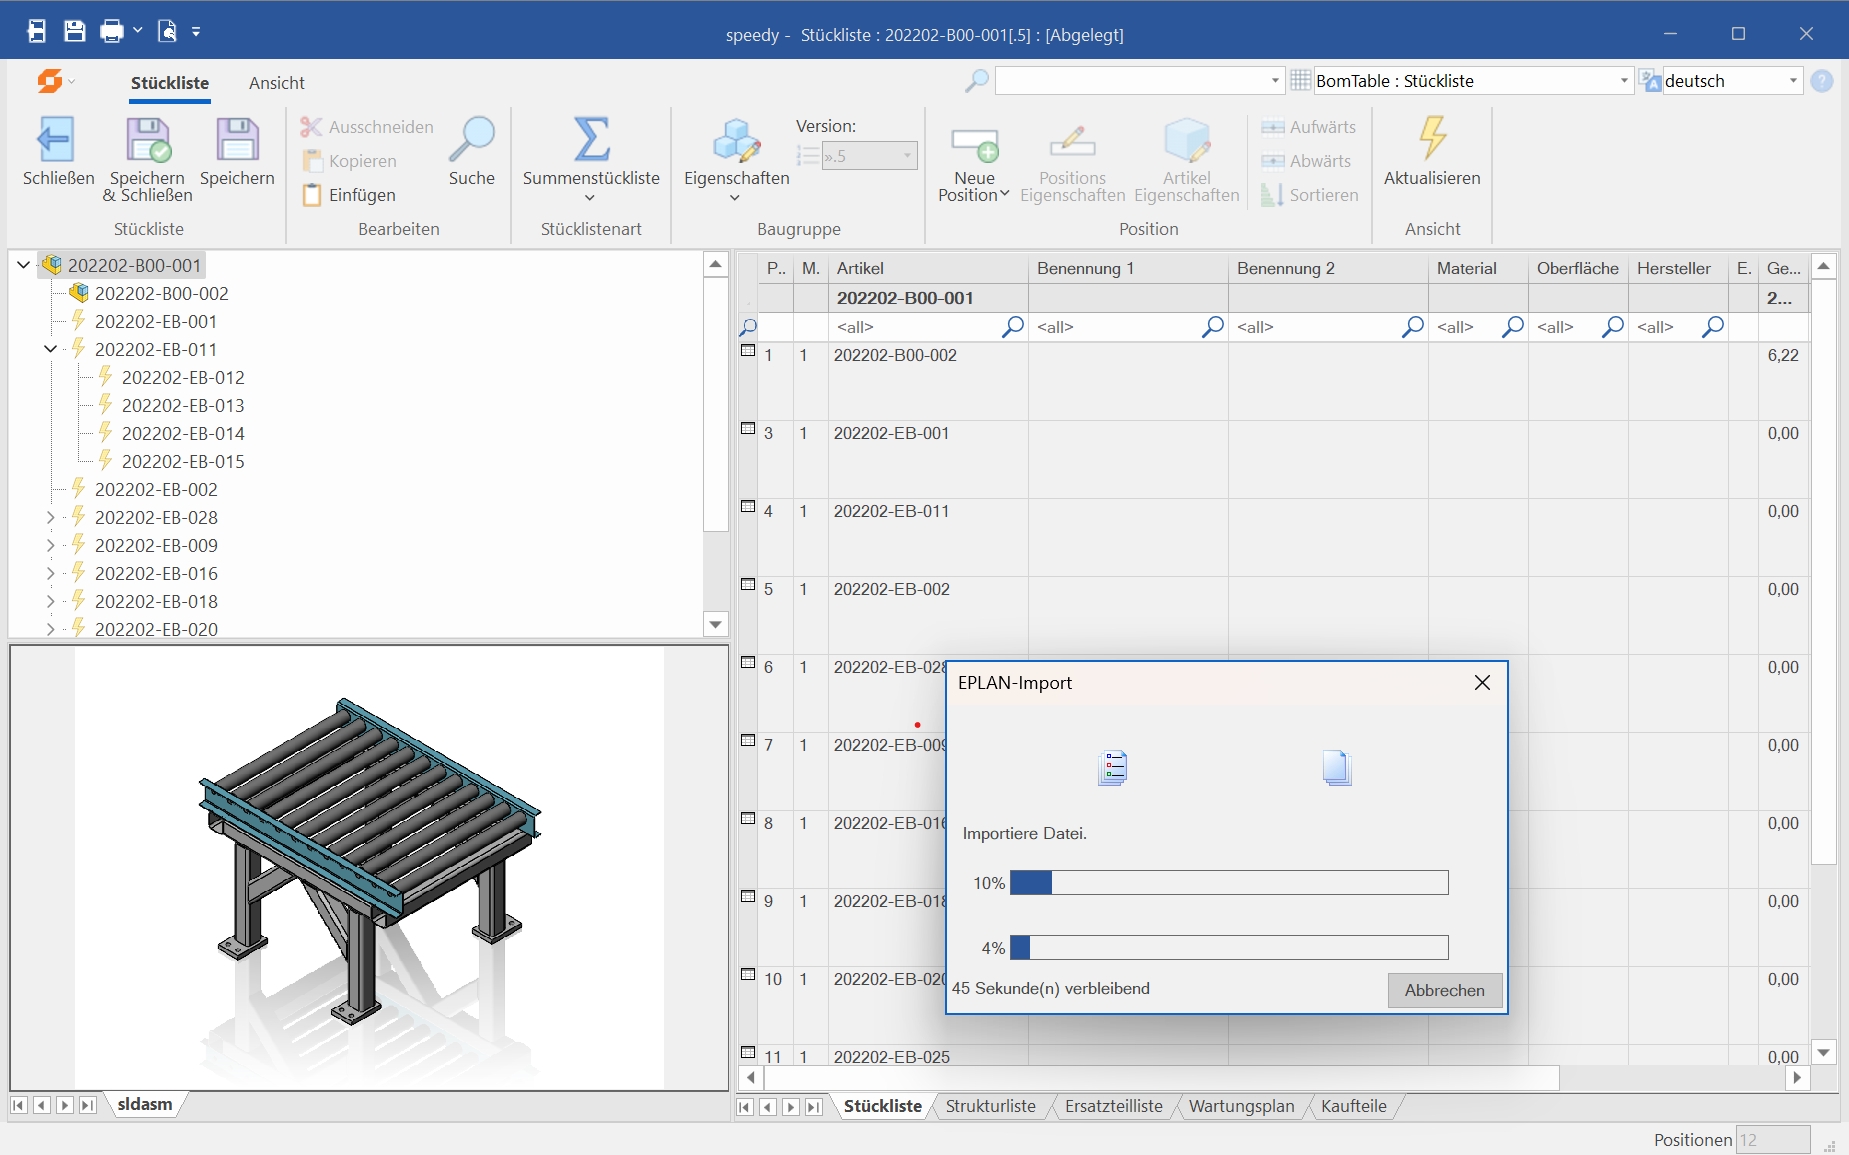Click Abbrechen in EPLAN-Import dialog
The image size is (1849, 1155).
click(1444, 990)
